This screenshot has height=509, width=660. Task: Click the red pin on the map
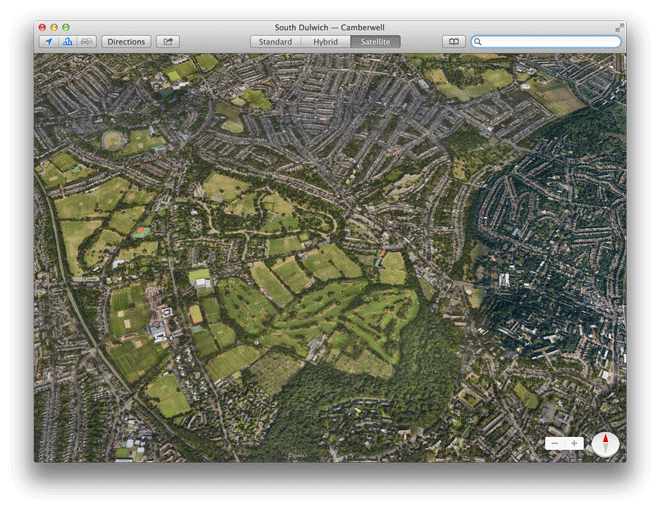coord(383,255)
